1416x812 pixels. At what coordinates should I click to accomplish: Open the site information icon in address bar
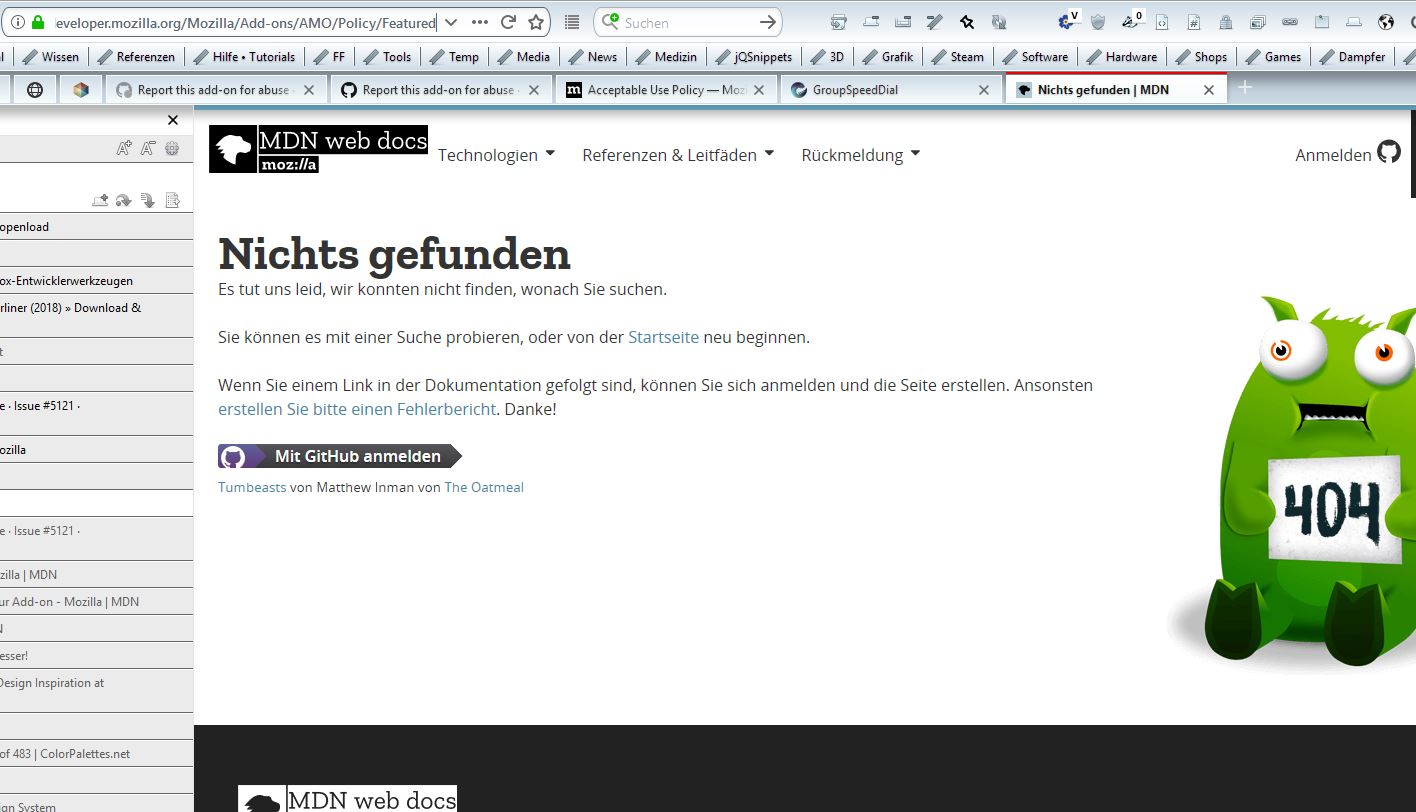tap(17, 22)
